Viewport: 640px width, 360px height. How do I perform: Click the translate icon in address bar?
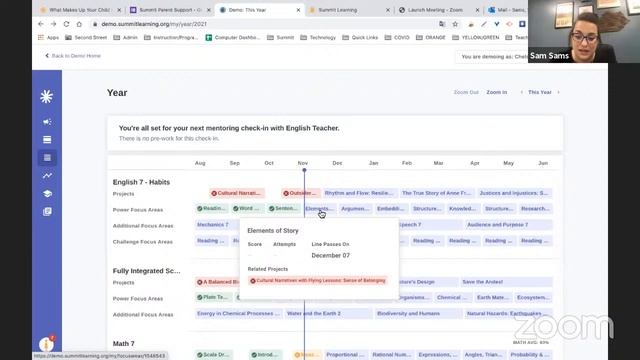[x=442, y=24]
